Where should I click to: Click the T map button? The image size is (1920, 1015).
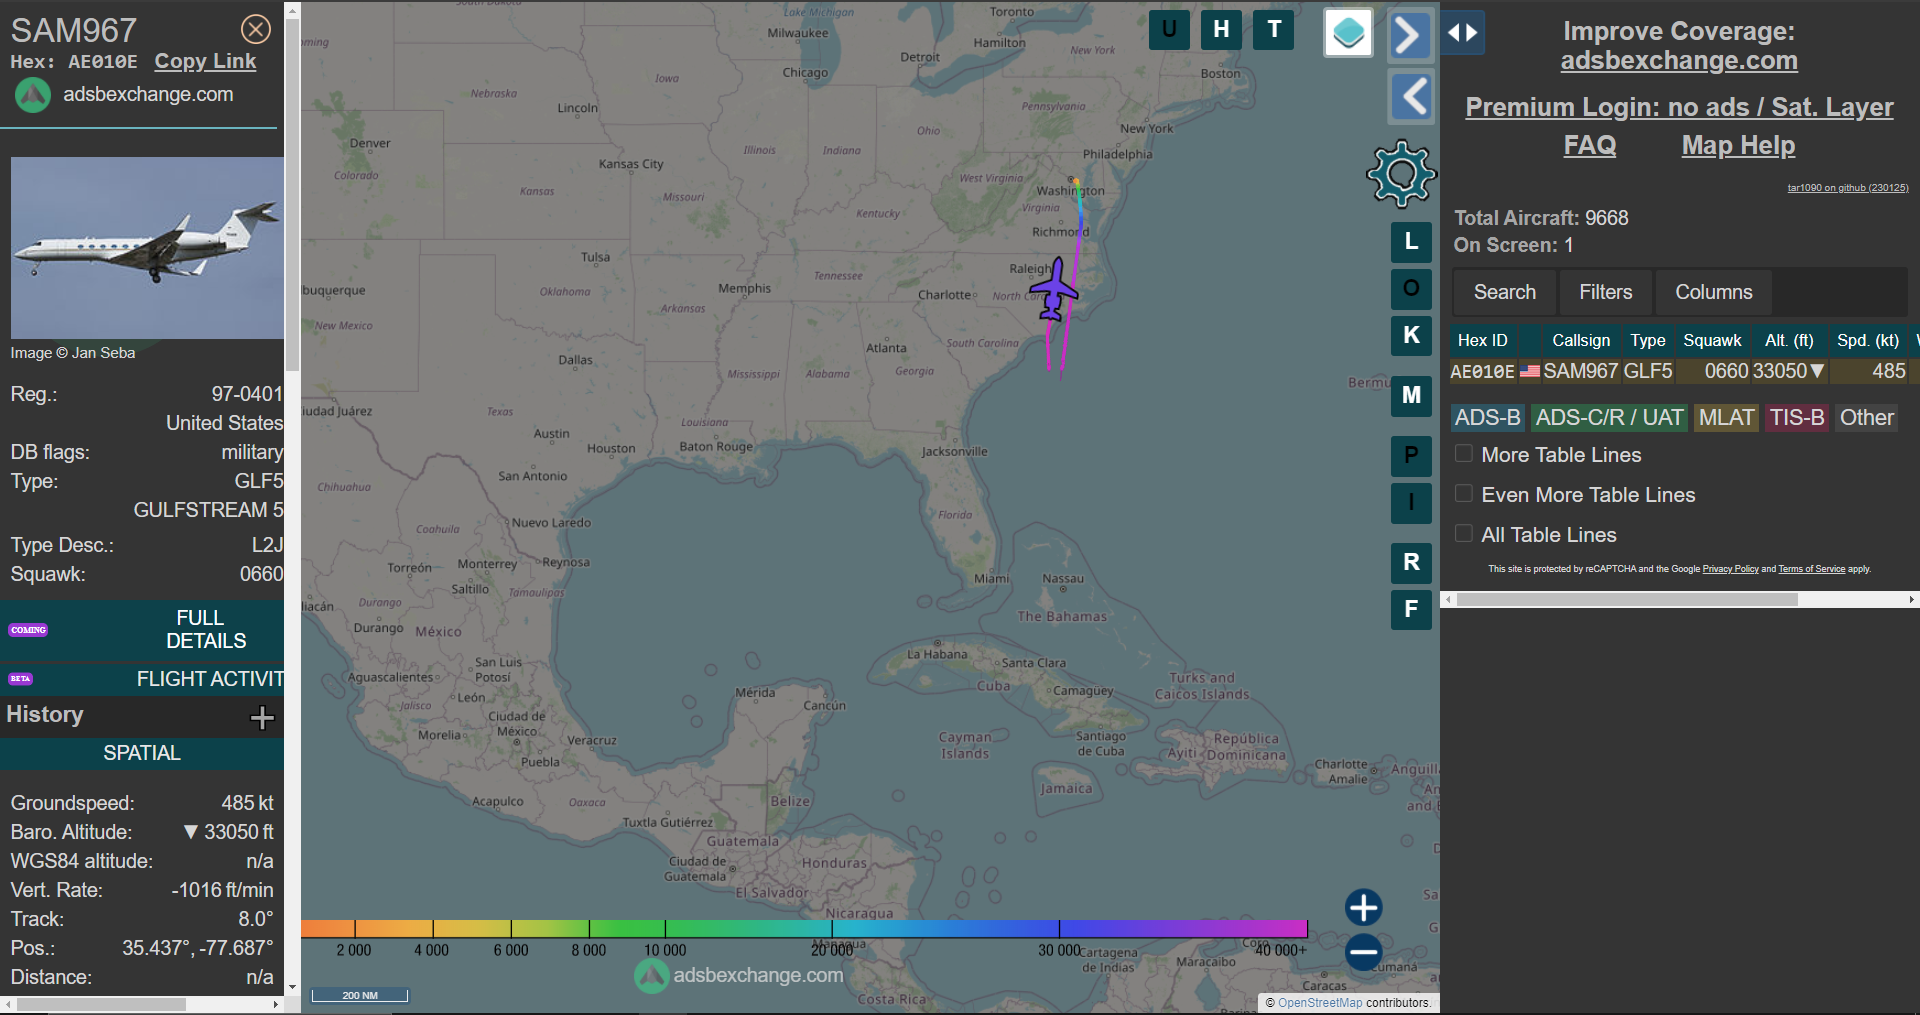1274,30
